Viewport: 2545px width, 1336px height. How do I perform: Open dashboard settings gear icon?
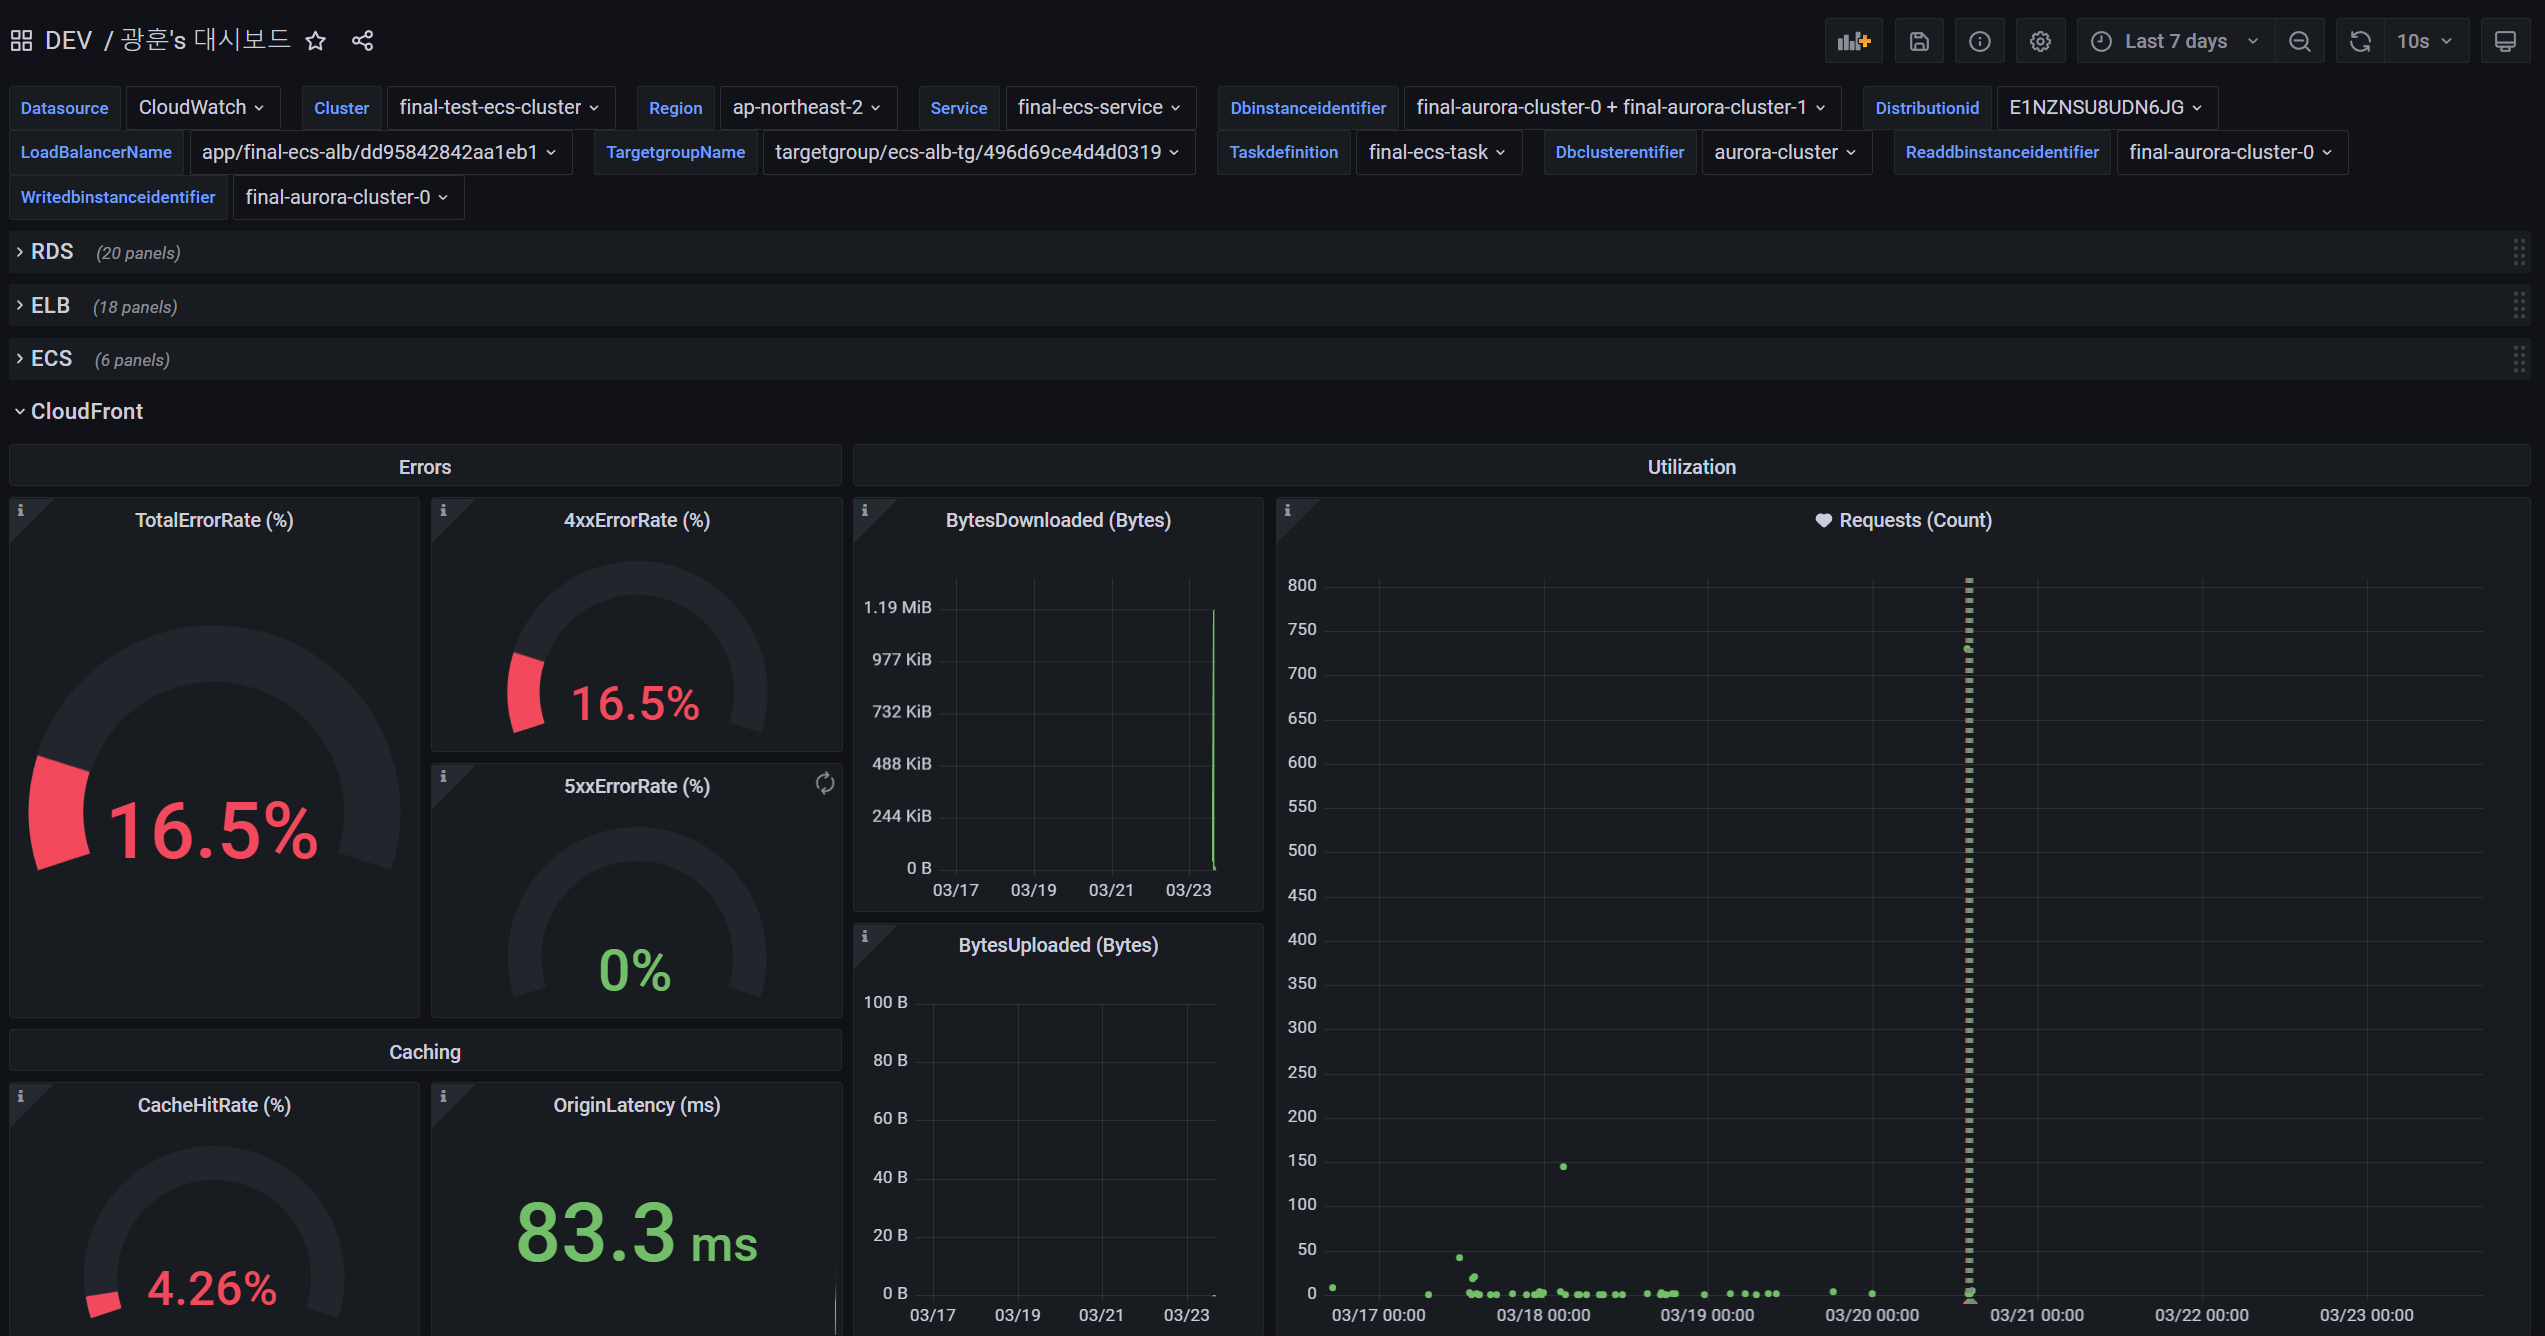click(x=2040, y=41)
